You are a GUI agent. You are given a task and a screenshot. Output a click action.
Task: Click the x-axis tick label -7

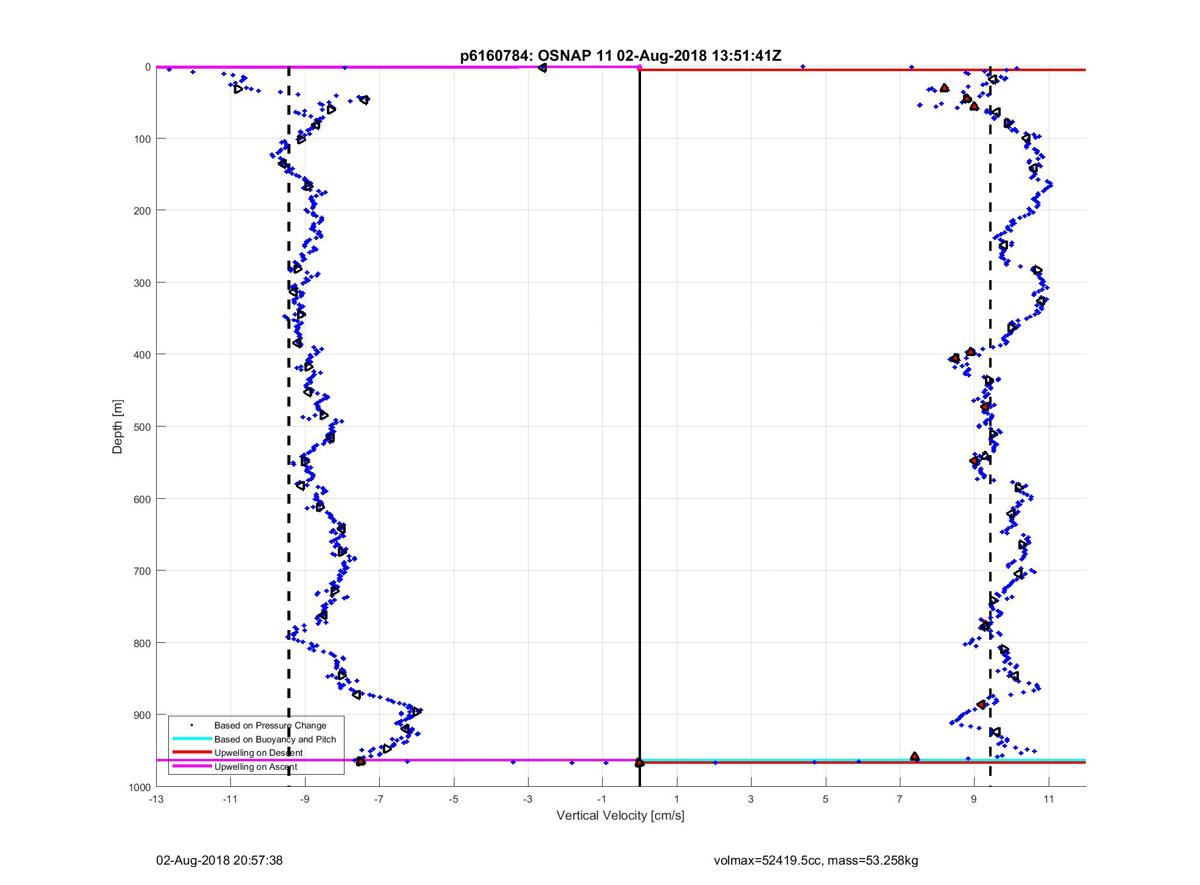[x=379, y=799]
